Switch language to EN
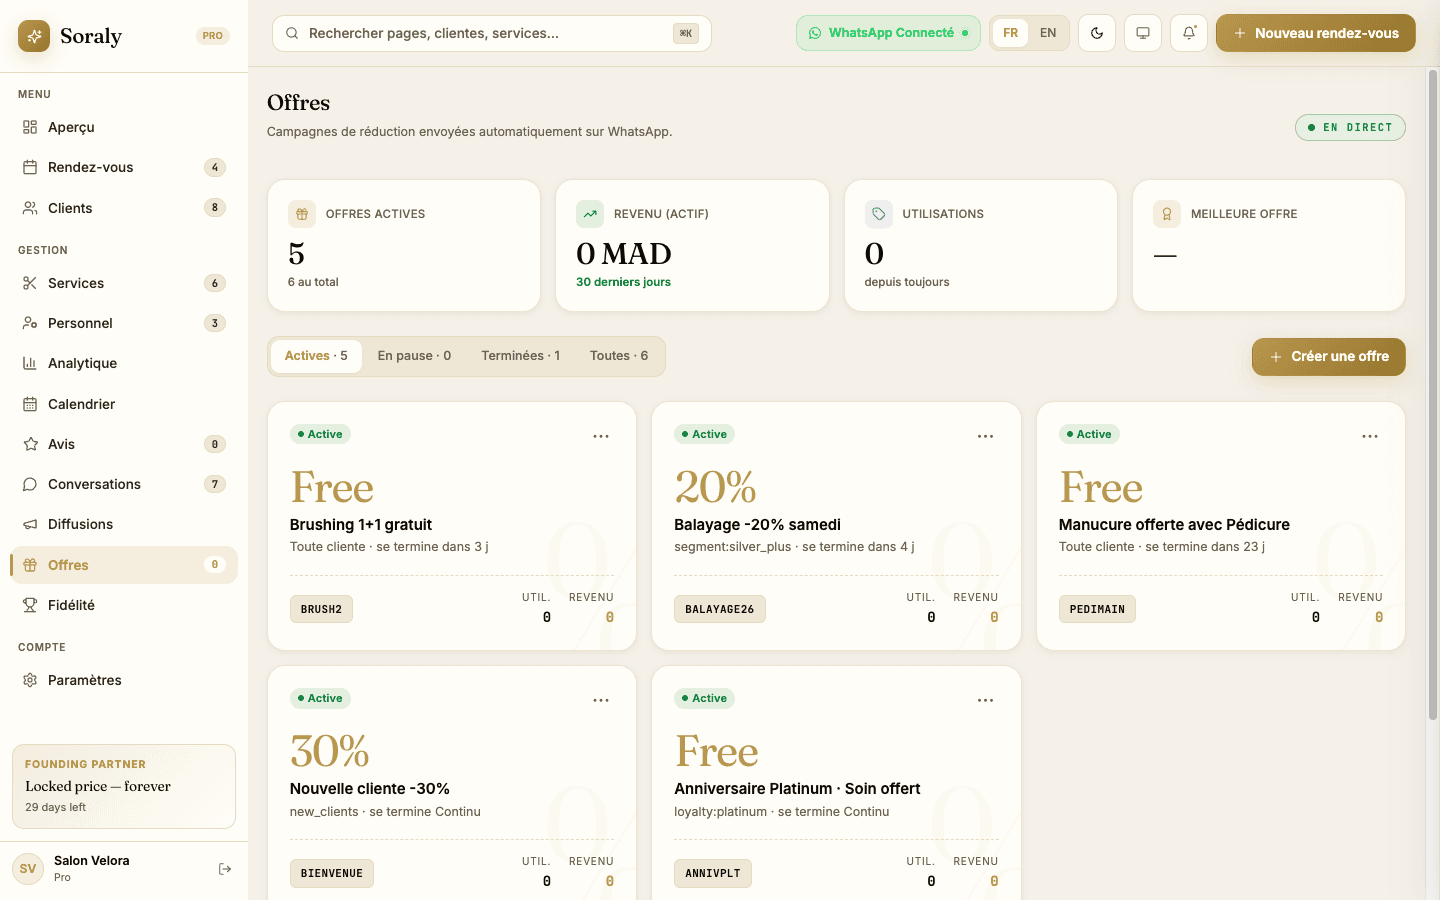 click(1048, 33)
